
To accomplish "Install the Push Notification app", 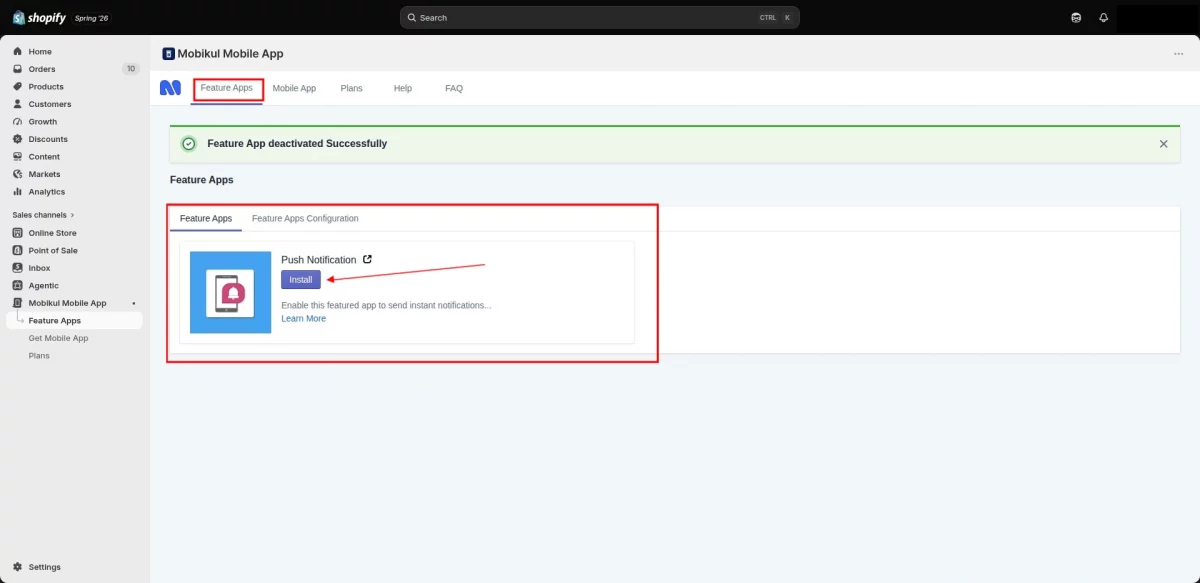I will coord(301,280).
